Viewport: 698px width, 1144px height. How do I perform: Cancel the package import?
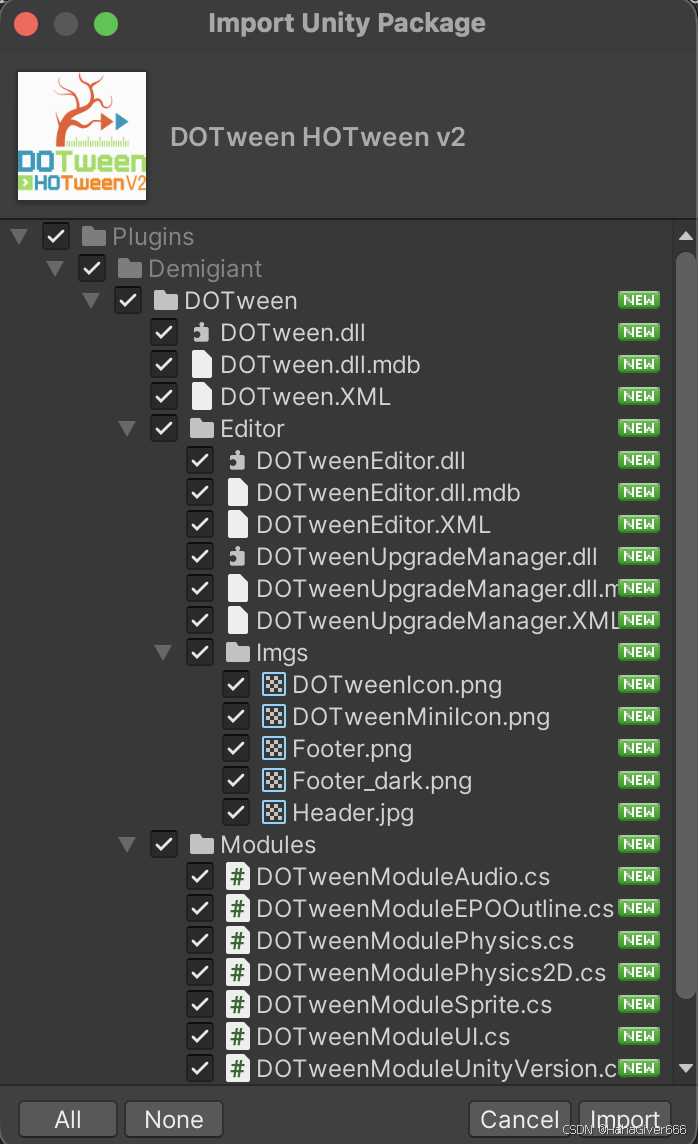(519, 1119)
